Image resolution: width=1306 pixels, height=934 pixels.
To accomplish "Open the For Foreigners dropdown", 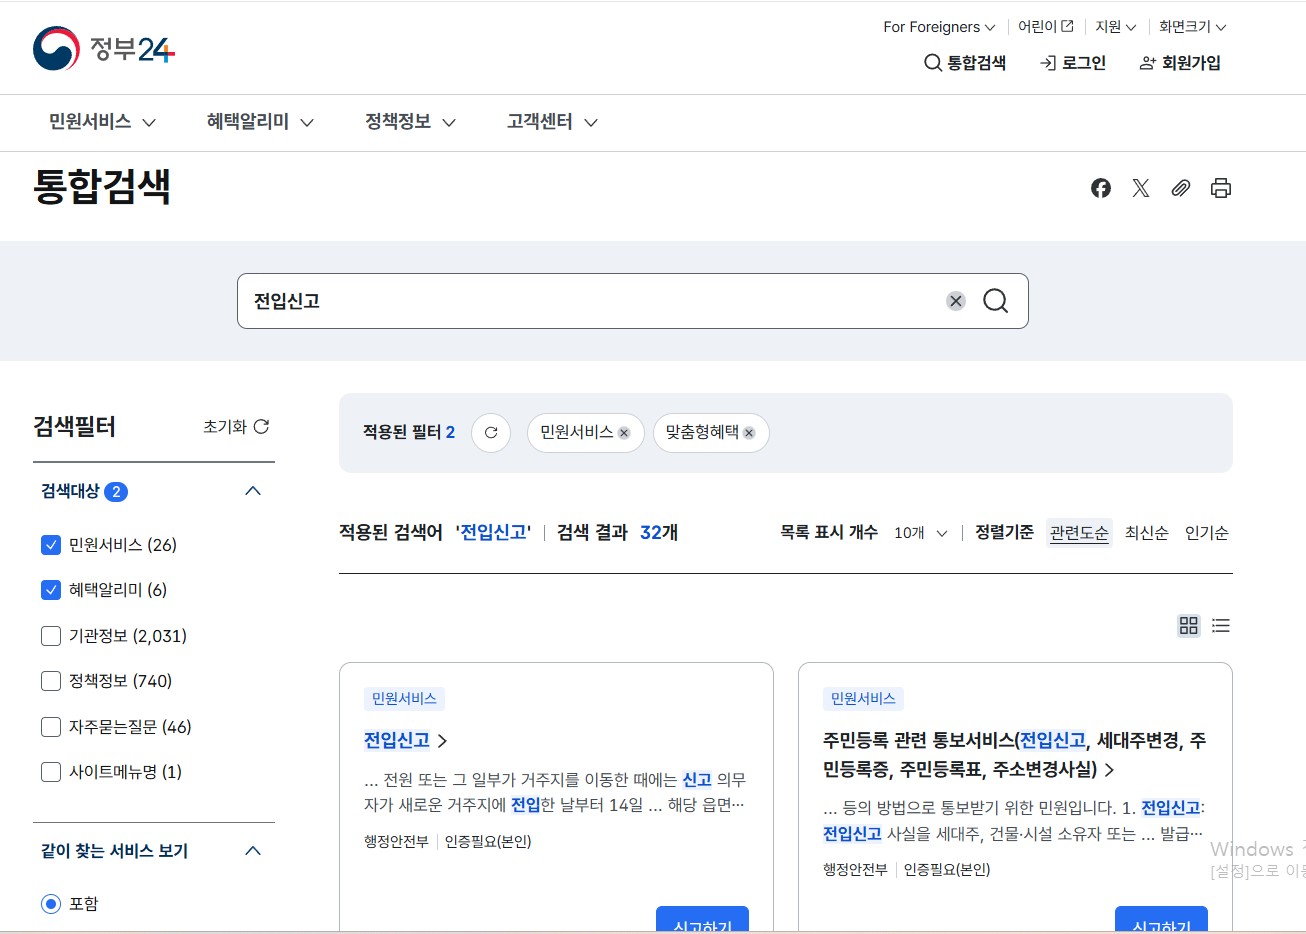I will click(x=936, y=27).
